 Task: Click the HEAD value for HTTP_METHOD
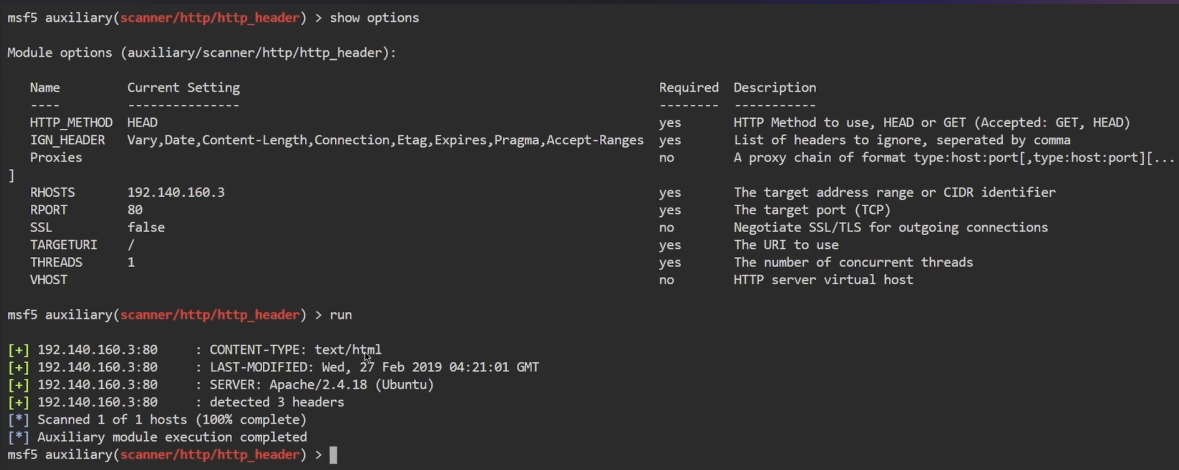(x=142, y=123)
